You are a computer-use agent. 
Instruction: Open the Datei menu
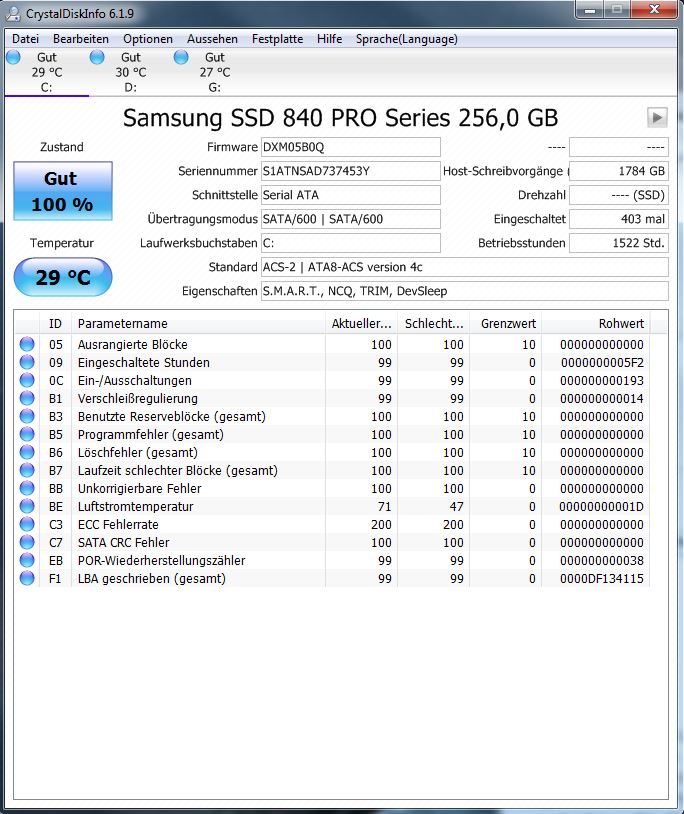pos(25,39)
